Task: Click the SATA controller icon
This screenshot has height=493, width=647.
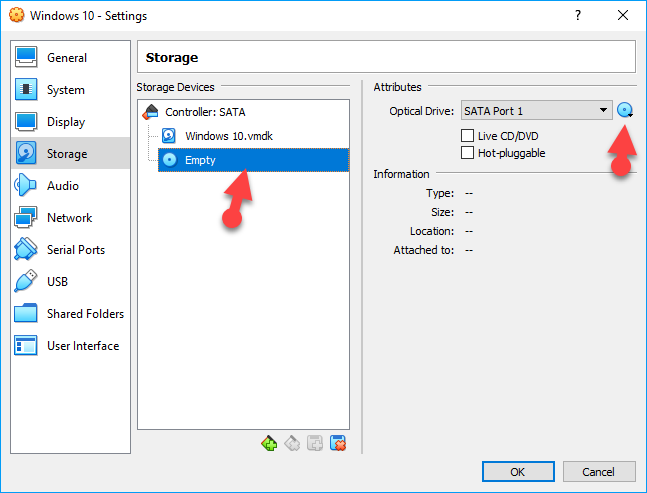Action: point(151,112)
